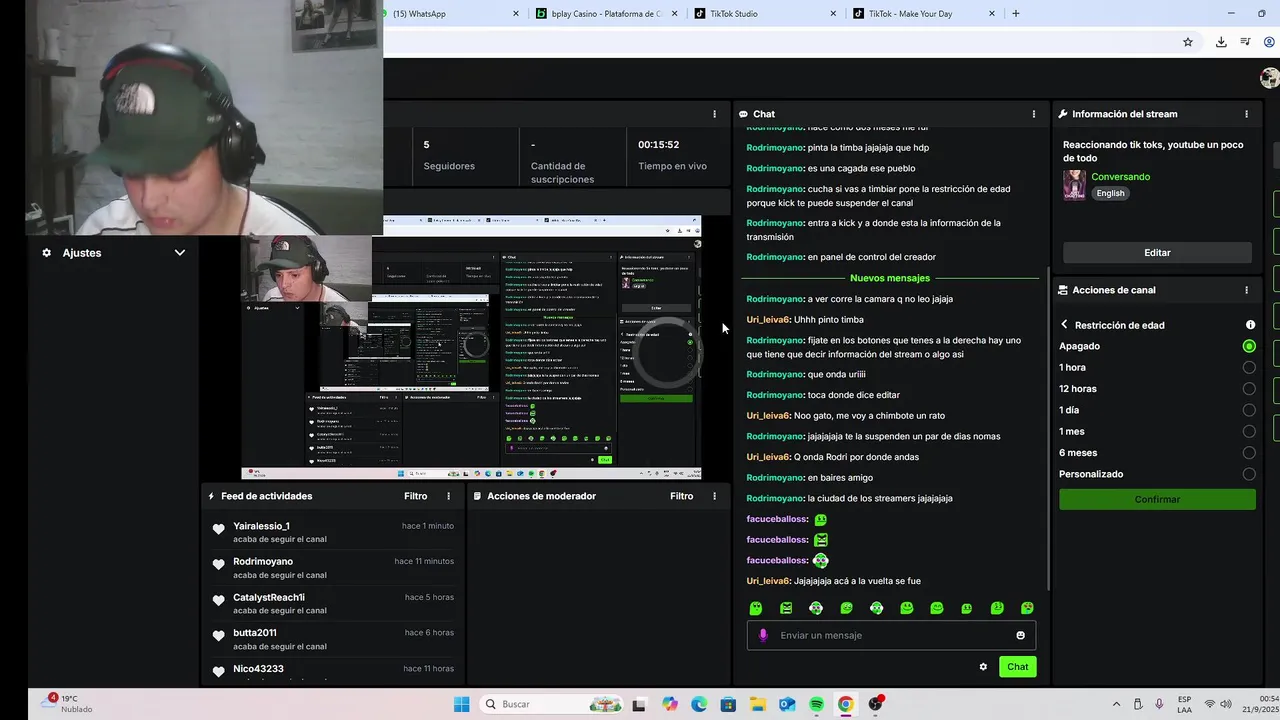Open Filtro in Acciones de moderador

[681, 496]
